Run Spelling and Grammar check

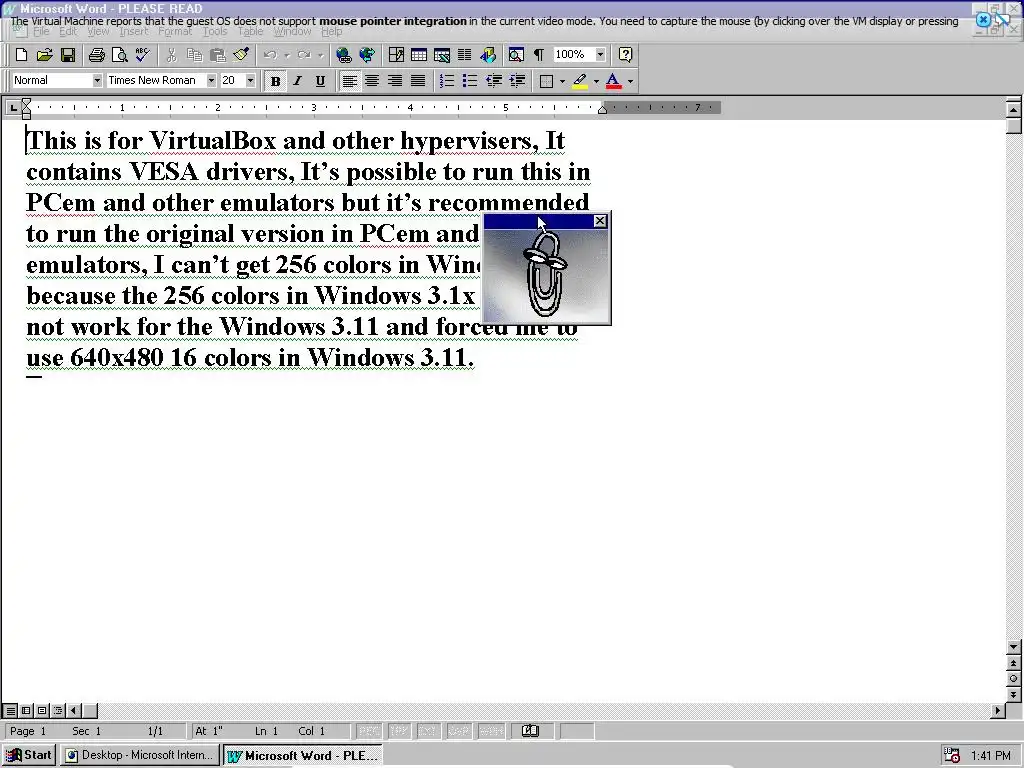142,55
